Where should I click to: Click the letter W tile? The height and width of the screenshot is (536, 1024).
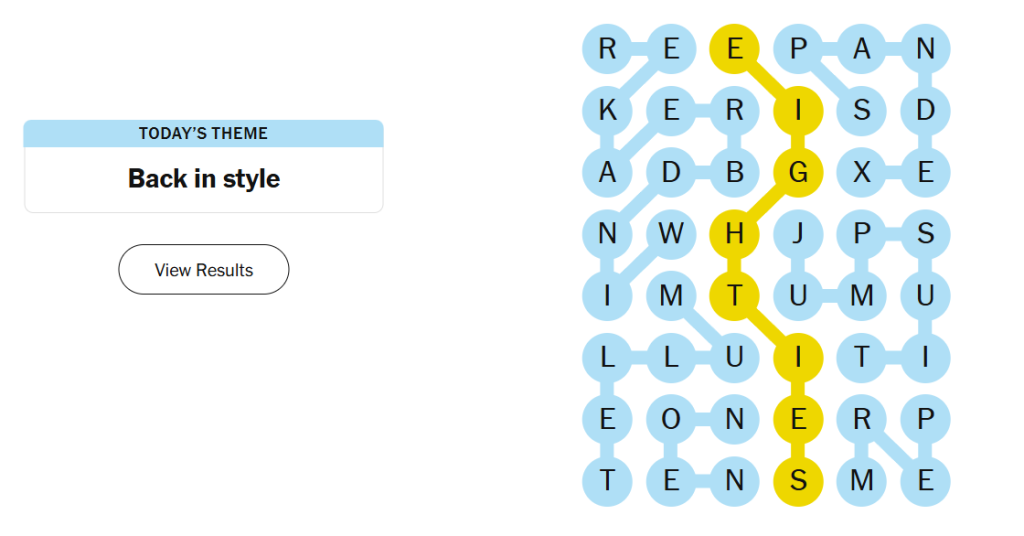[671, 234]
